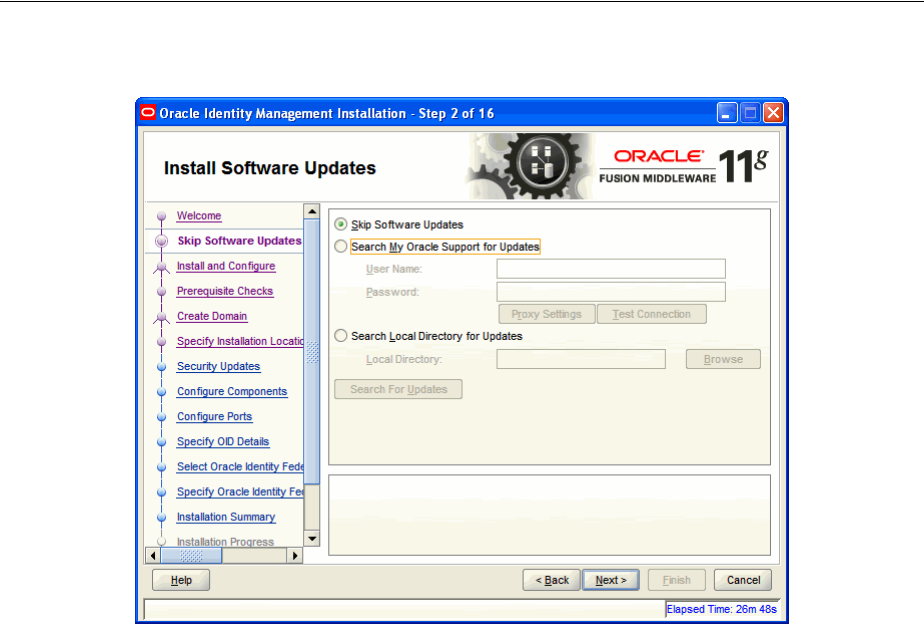Click the User Name input field
Screen dimensions: 924x624
[611, 269]
